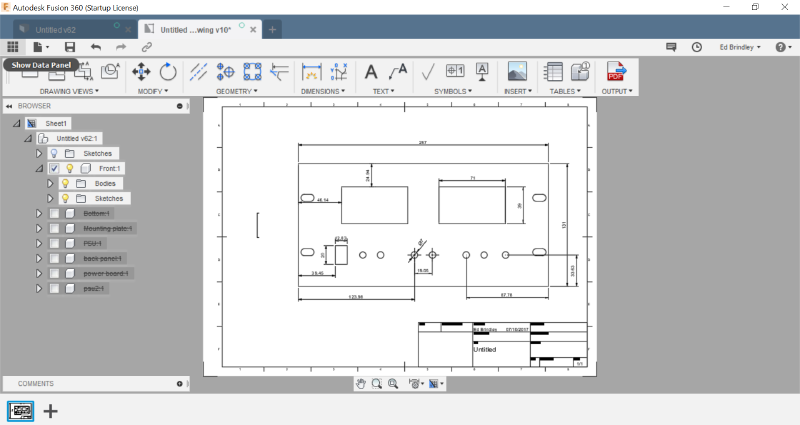800x425 pixels.
Task: Open the DRAWING VIEWS dropdown menu
Action: [68, 91]
